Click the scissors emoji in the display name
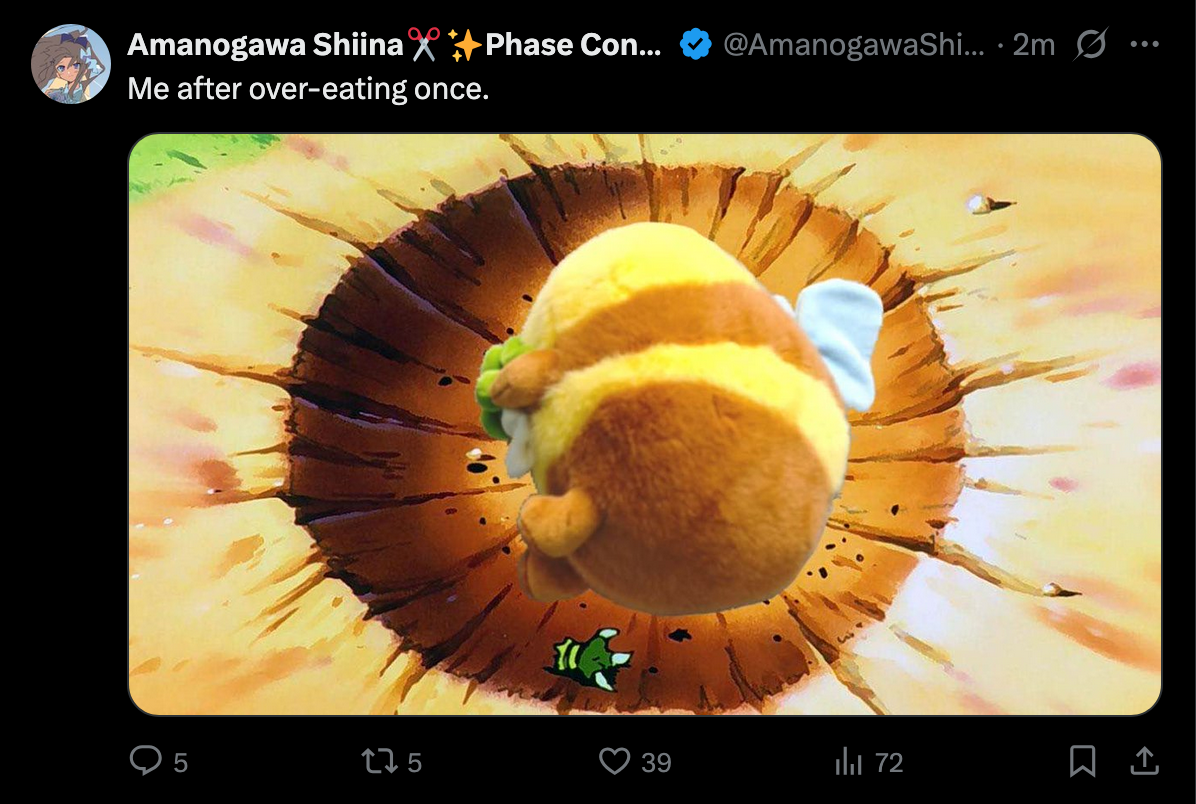 424,44
